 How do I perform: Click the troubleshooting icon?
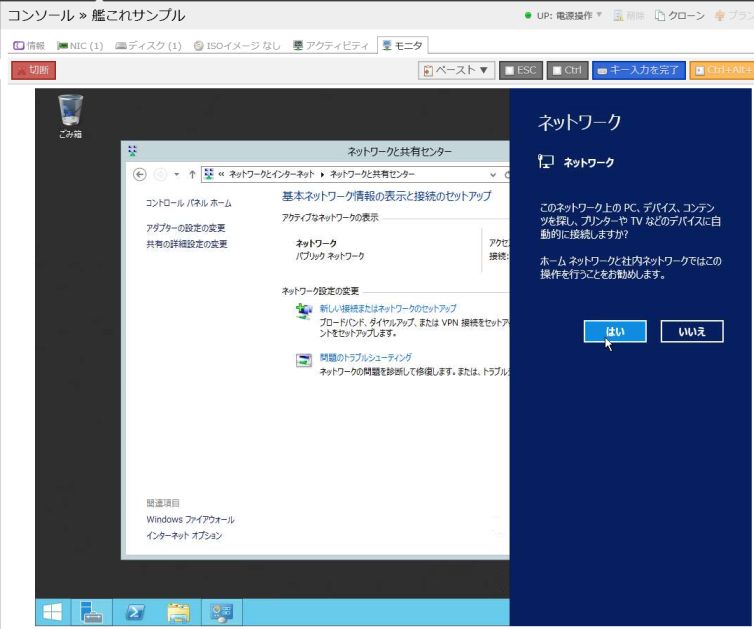(x=303, y=360)
